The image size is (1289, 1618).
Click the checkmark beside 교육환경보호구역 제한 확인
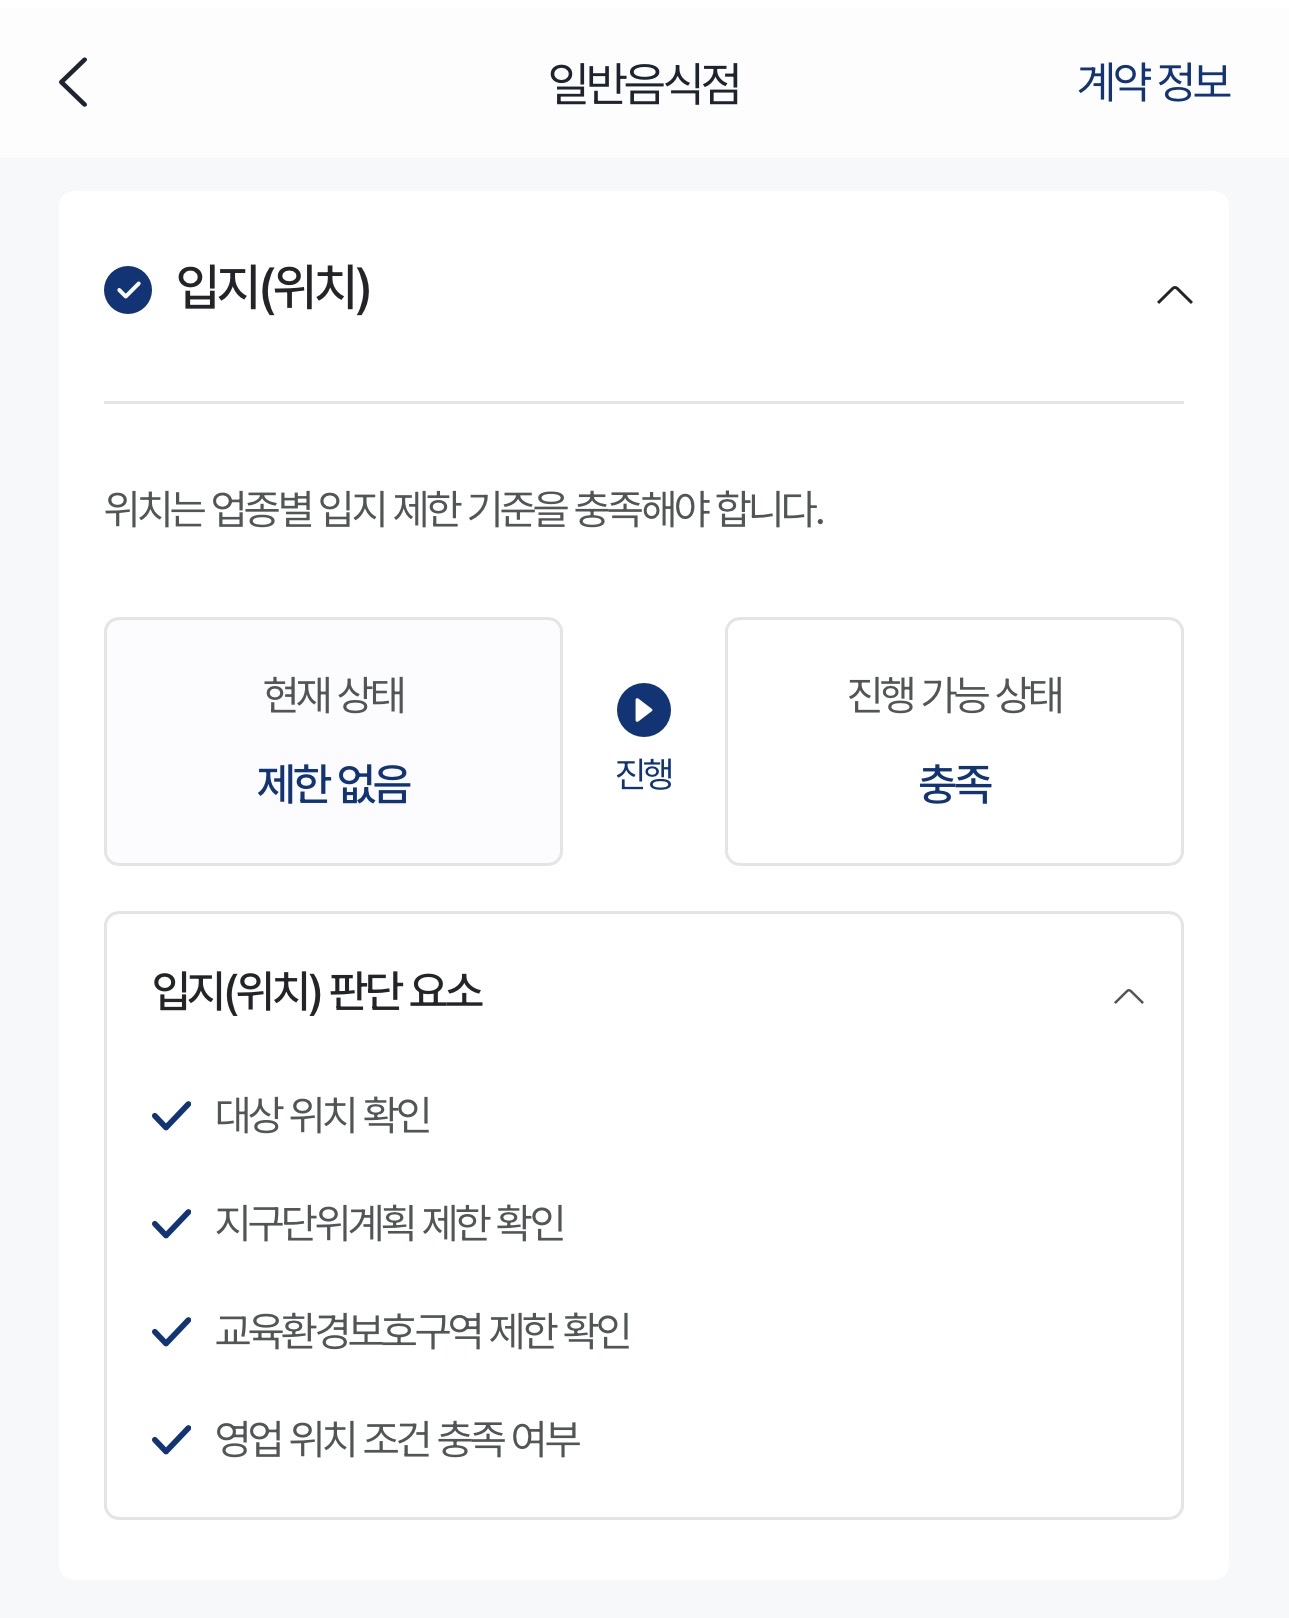pyautogui.click(x=171, y=1331)
